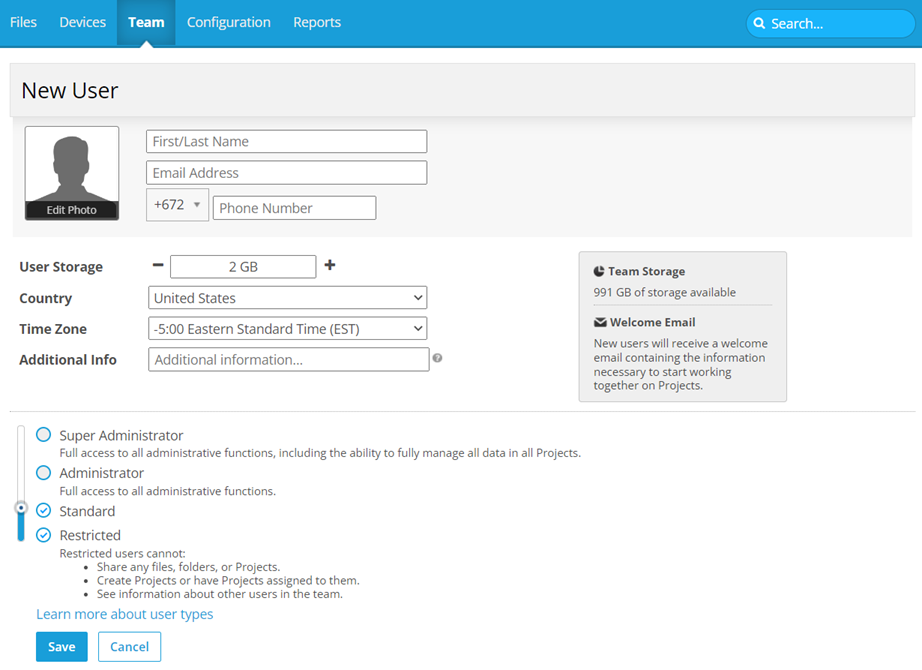Viewport: 922px width, 670px height.
Task: Click the user type permission slider handle
Action: tap(21, 508)
